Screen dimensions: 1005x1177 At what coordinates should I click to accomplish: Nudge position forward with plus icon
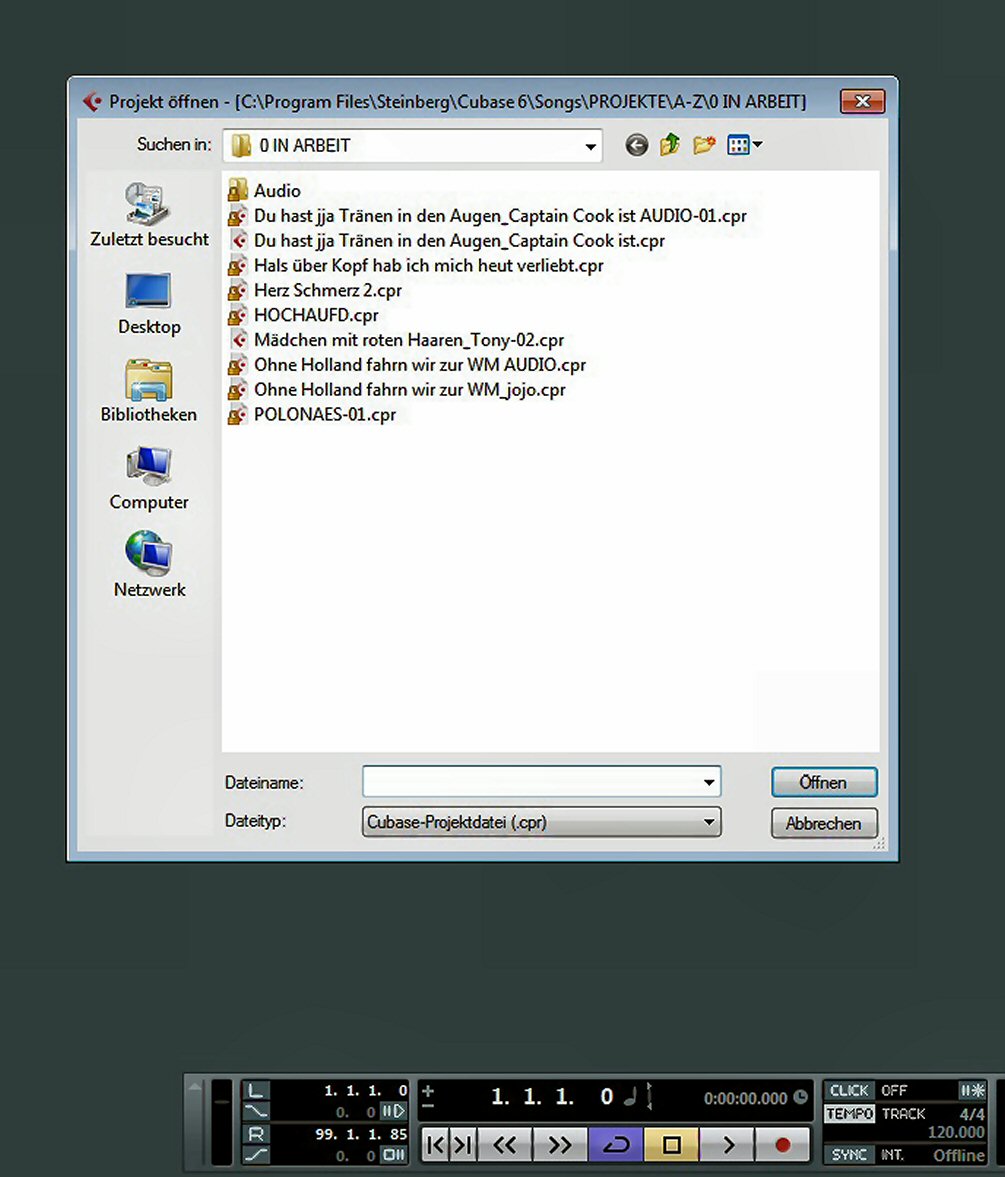(x=428, y=1090)
